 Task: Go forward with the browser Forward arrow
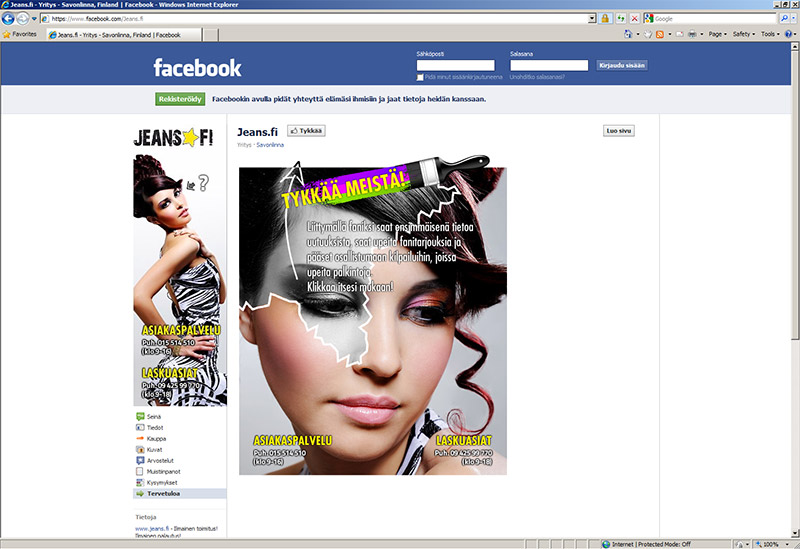click(x=23, y=19)
